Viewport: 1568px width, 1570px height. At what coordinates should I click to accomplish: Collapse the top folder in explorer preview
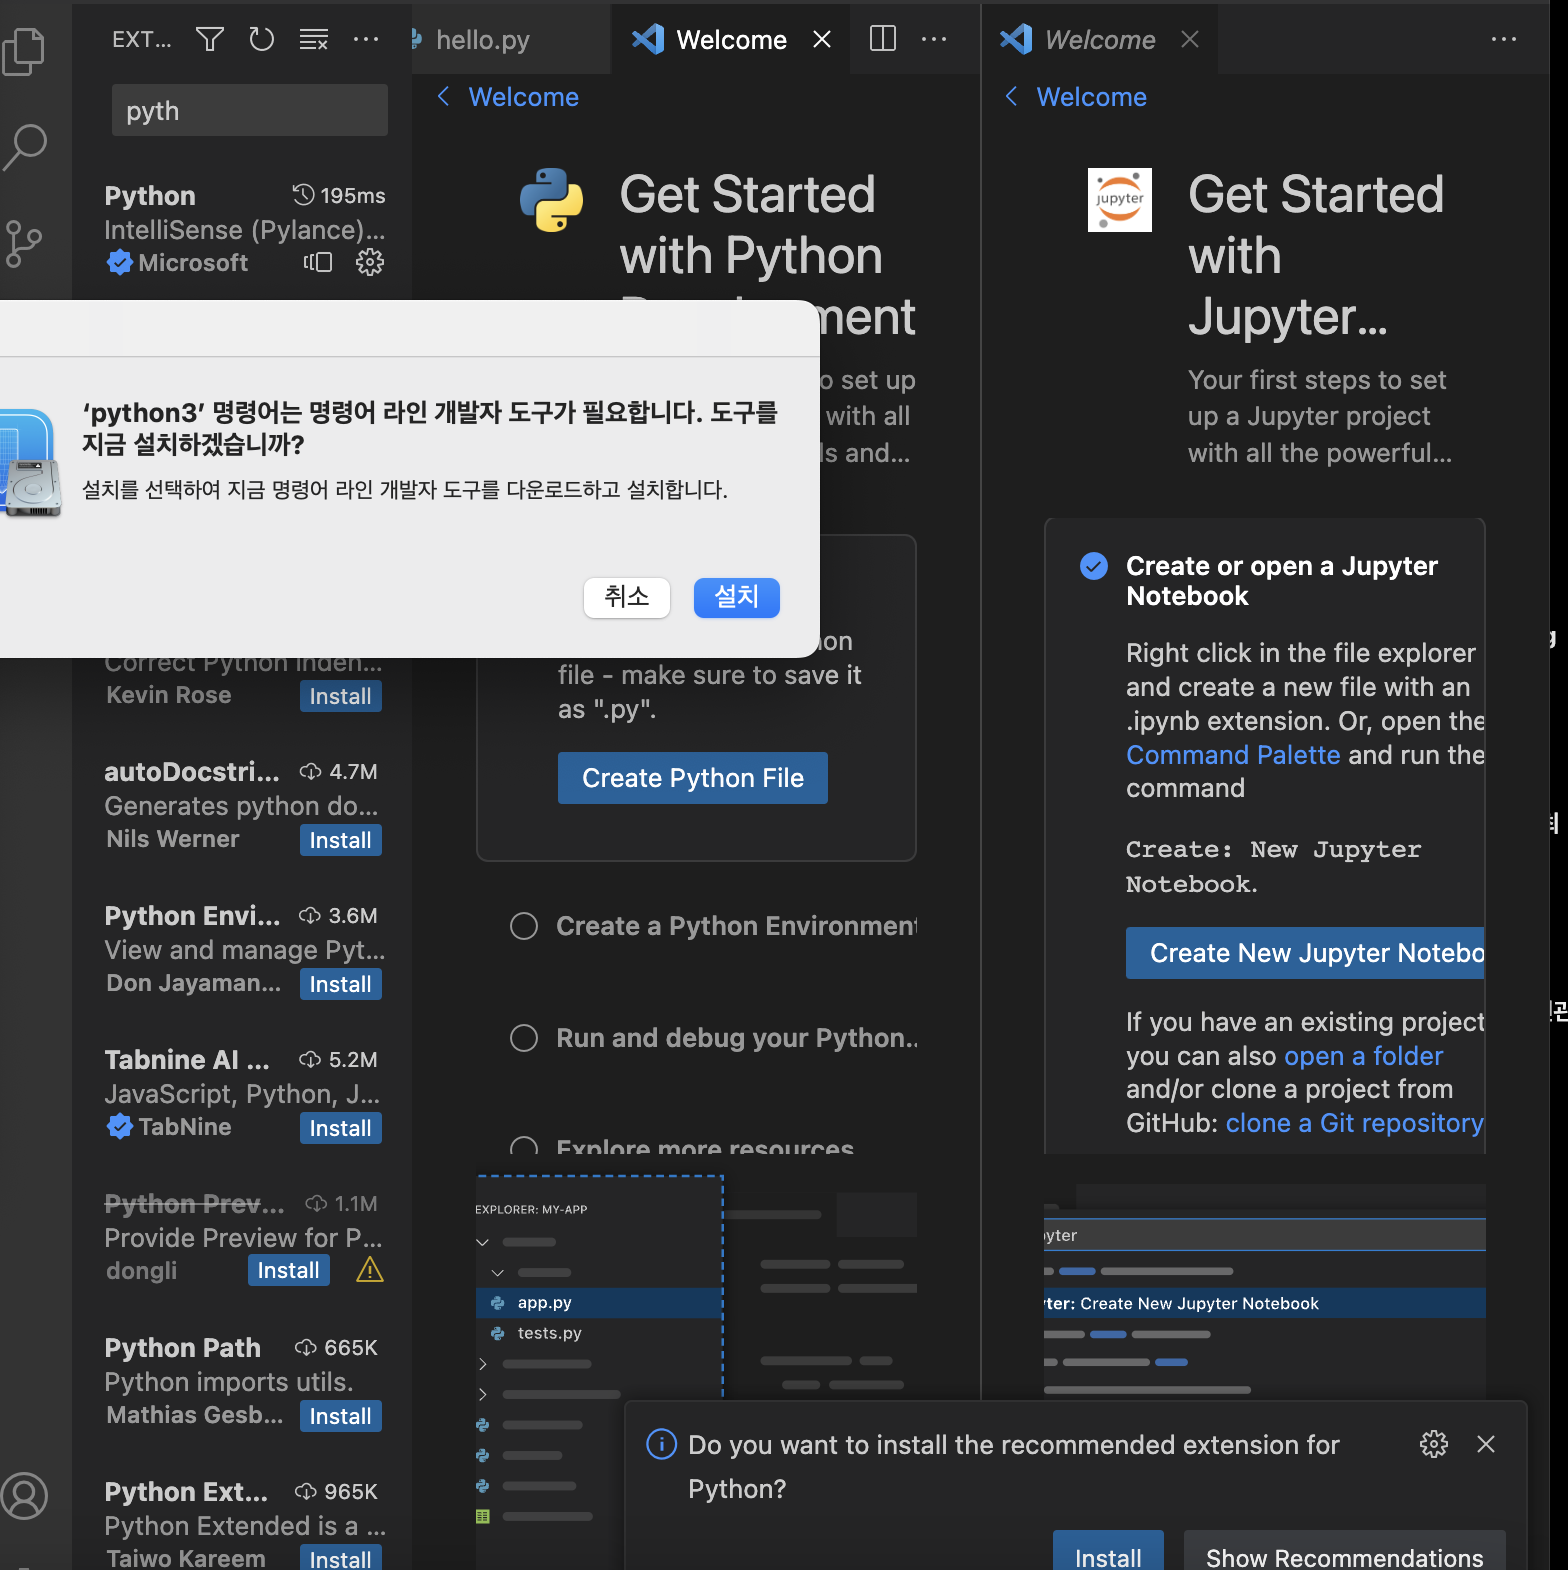482,1242
